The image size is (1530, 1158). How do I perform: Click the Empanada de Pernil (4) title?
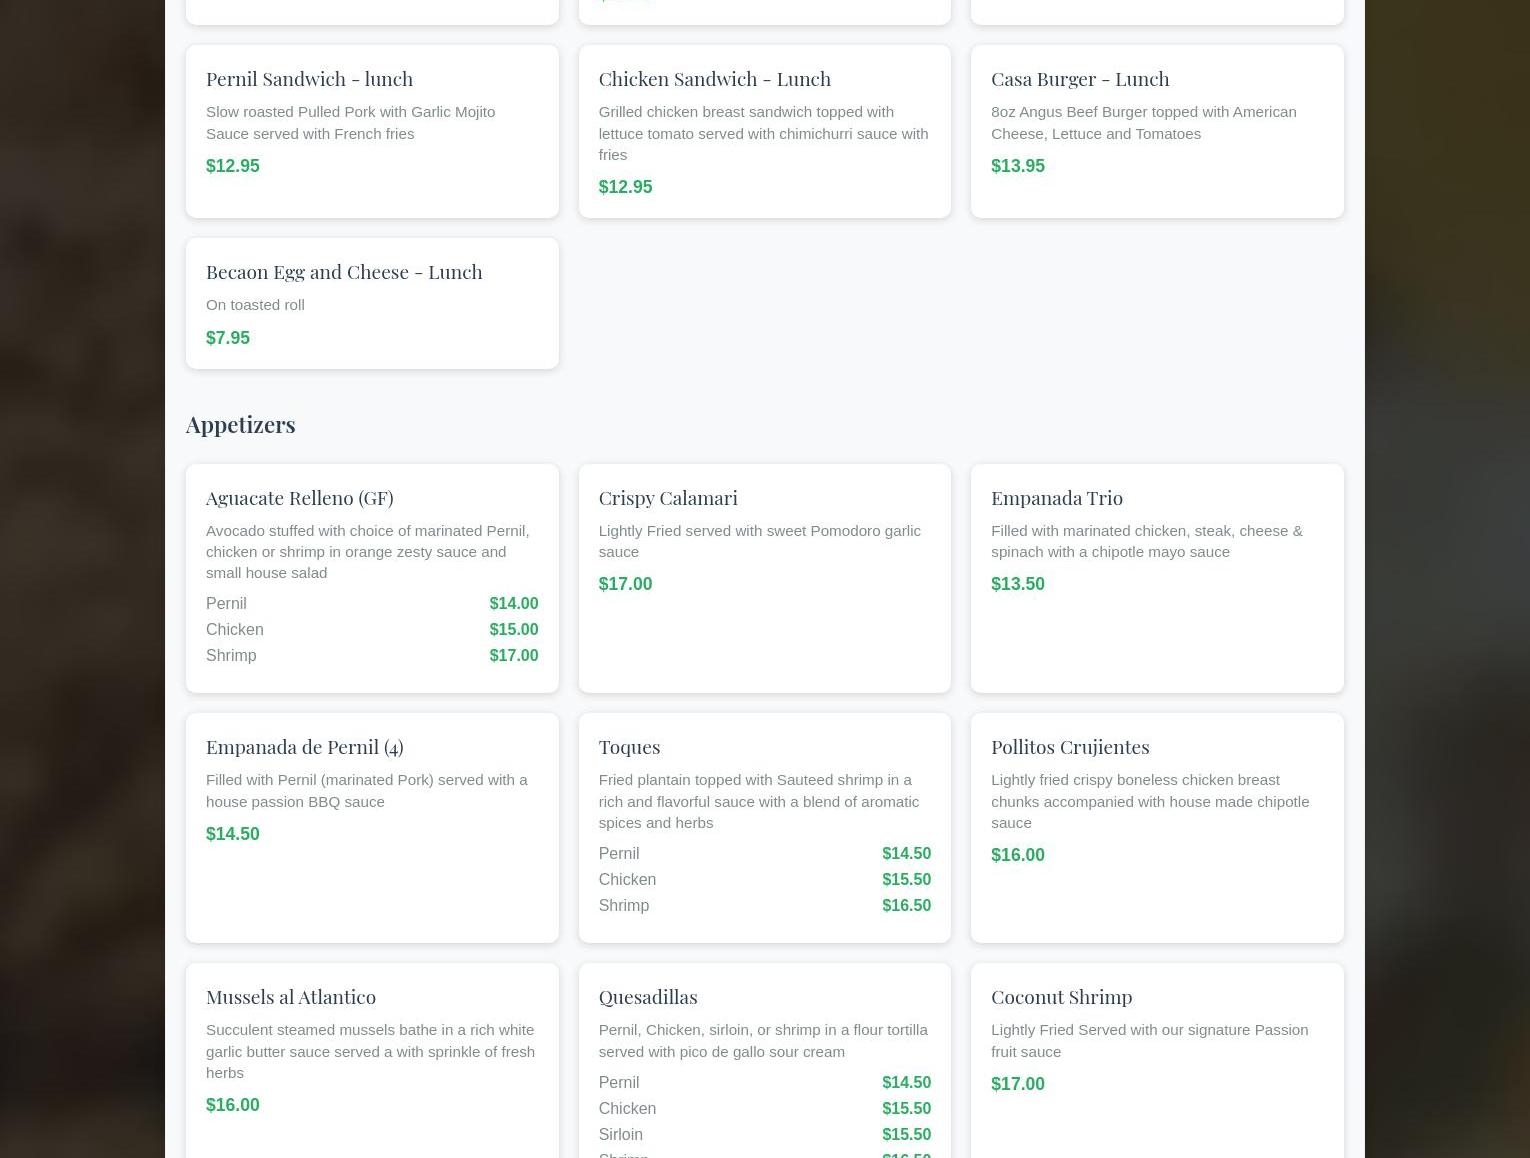(x=304, y=747)
